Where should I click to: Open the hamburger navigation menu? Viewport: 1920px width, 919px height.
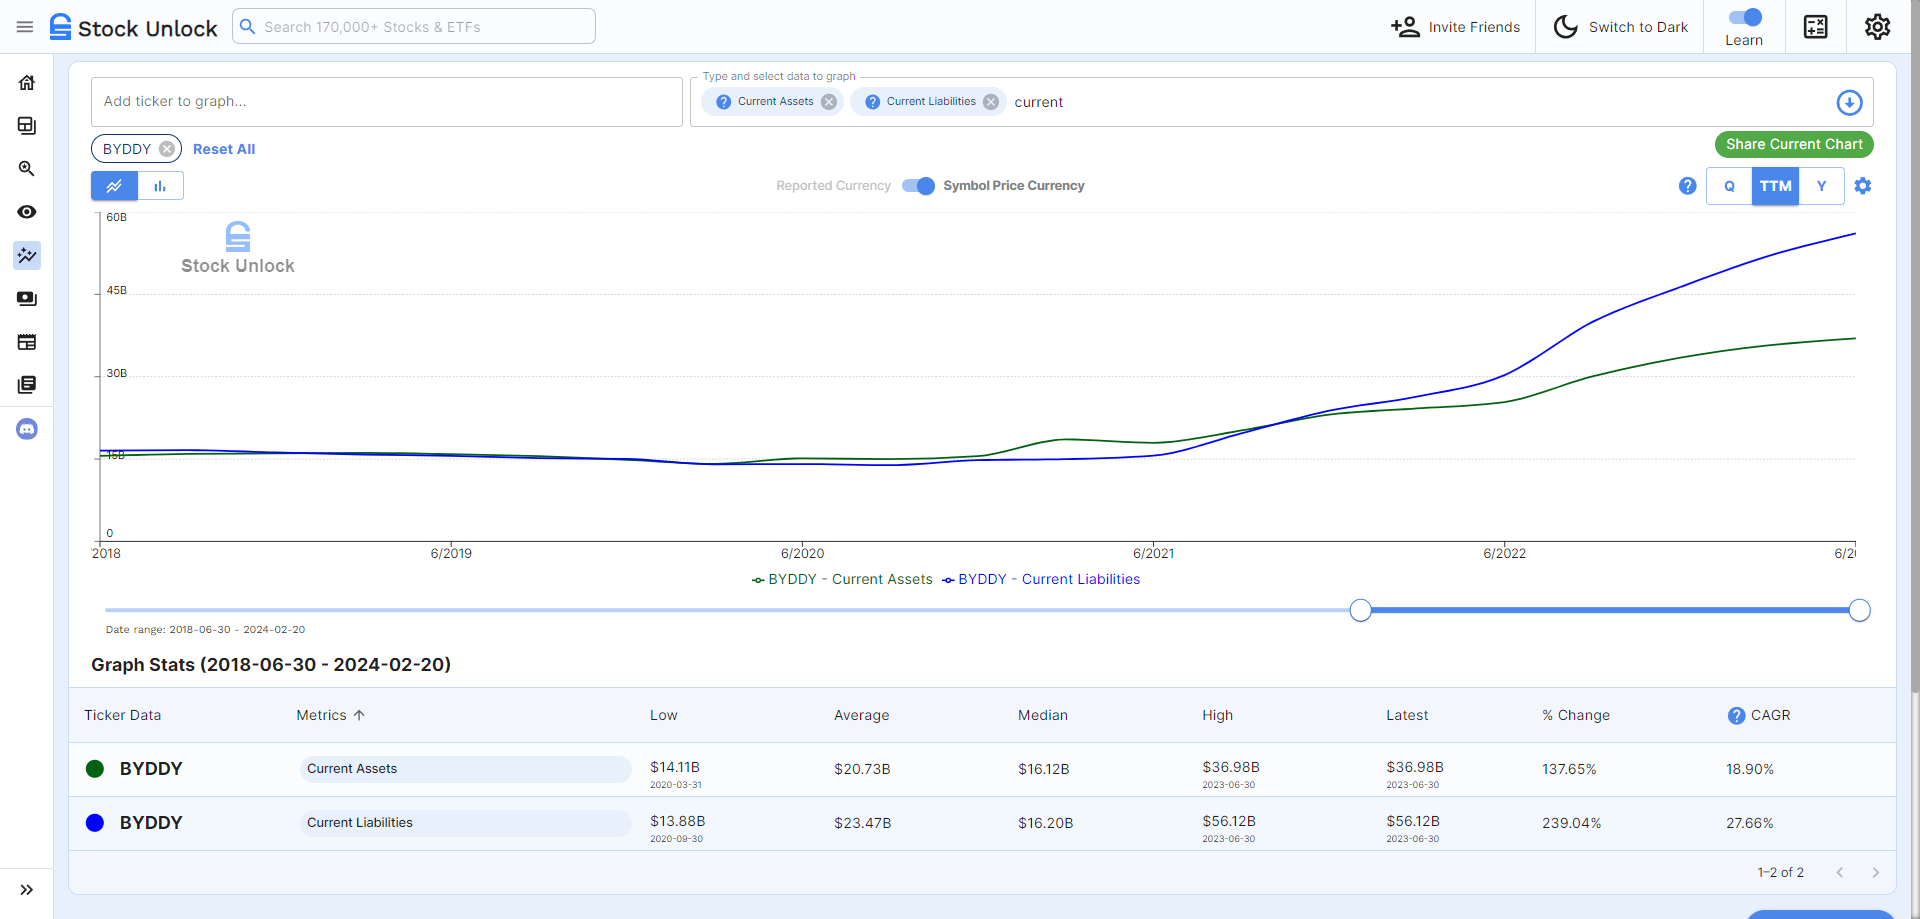(x=25, y=27)
